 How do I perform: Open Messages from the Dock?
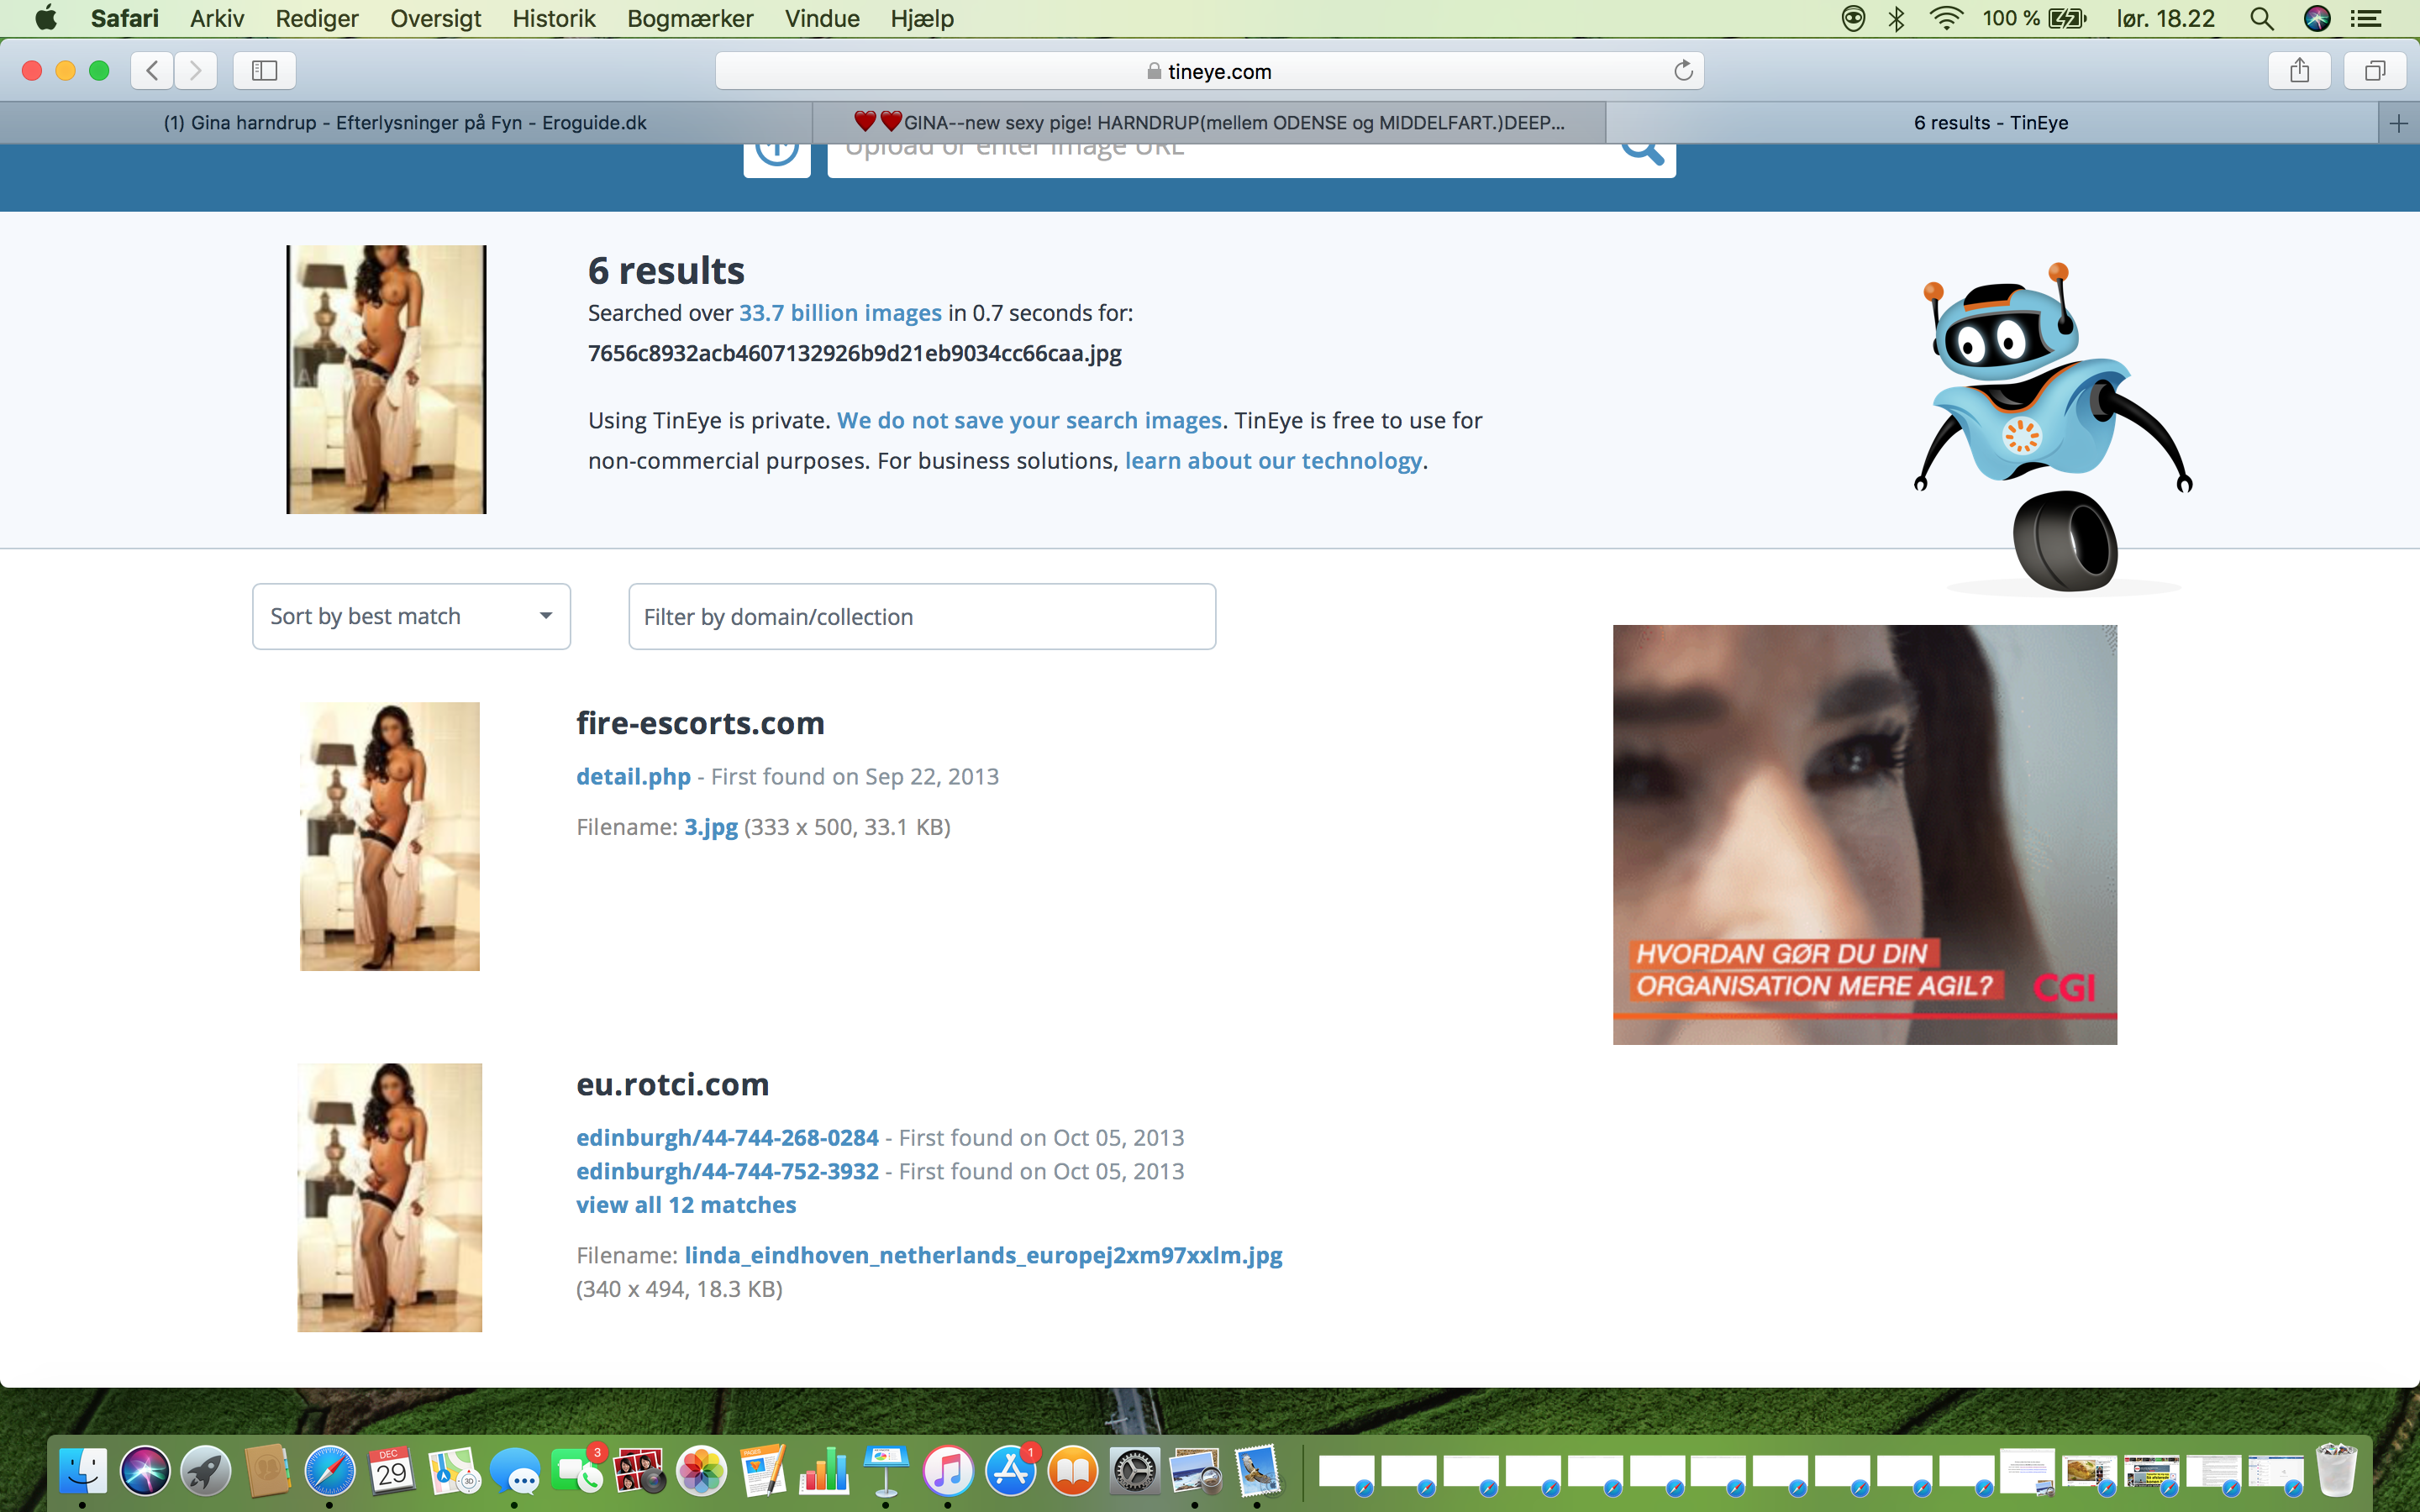(x=515, y=1471)
